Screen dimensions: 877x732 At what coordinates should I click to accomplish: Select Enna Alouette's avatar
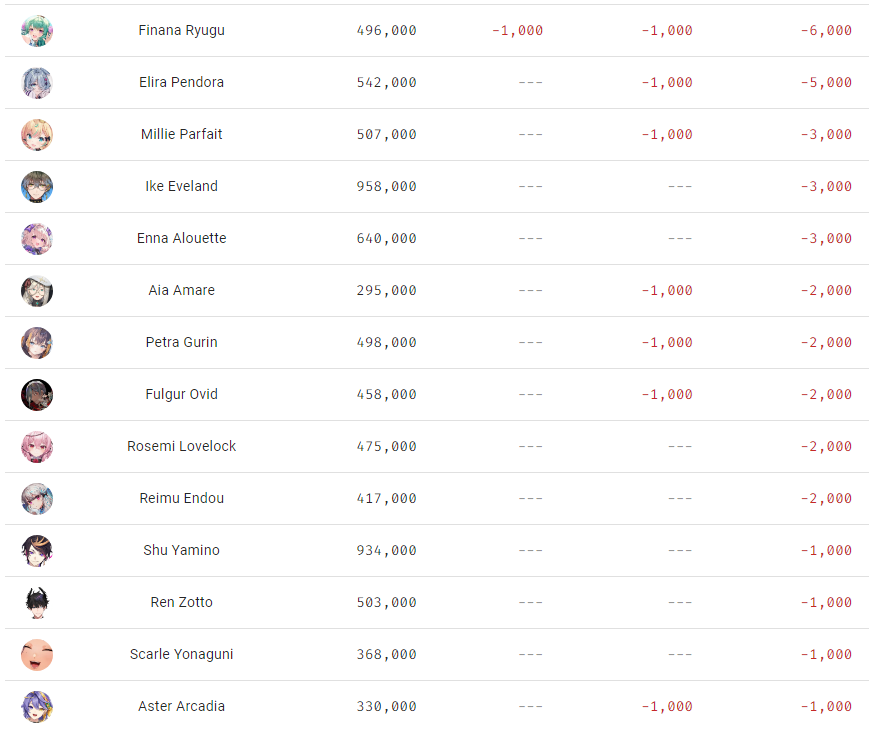(x=37, y=239)
